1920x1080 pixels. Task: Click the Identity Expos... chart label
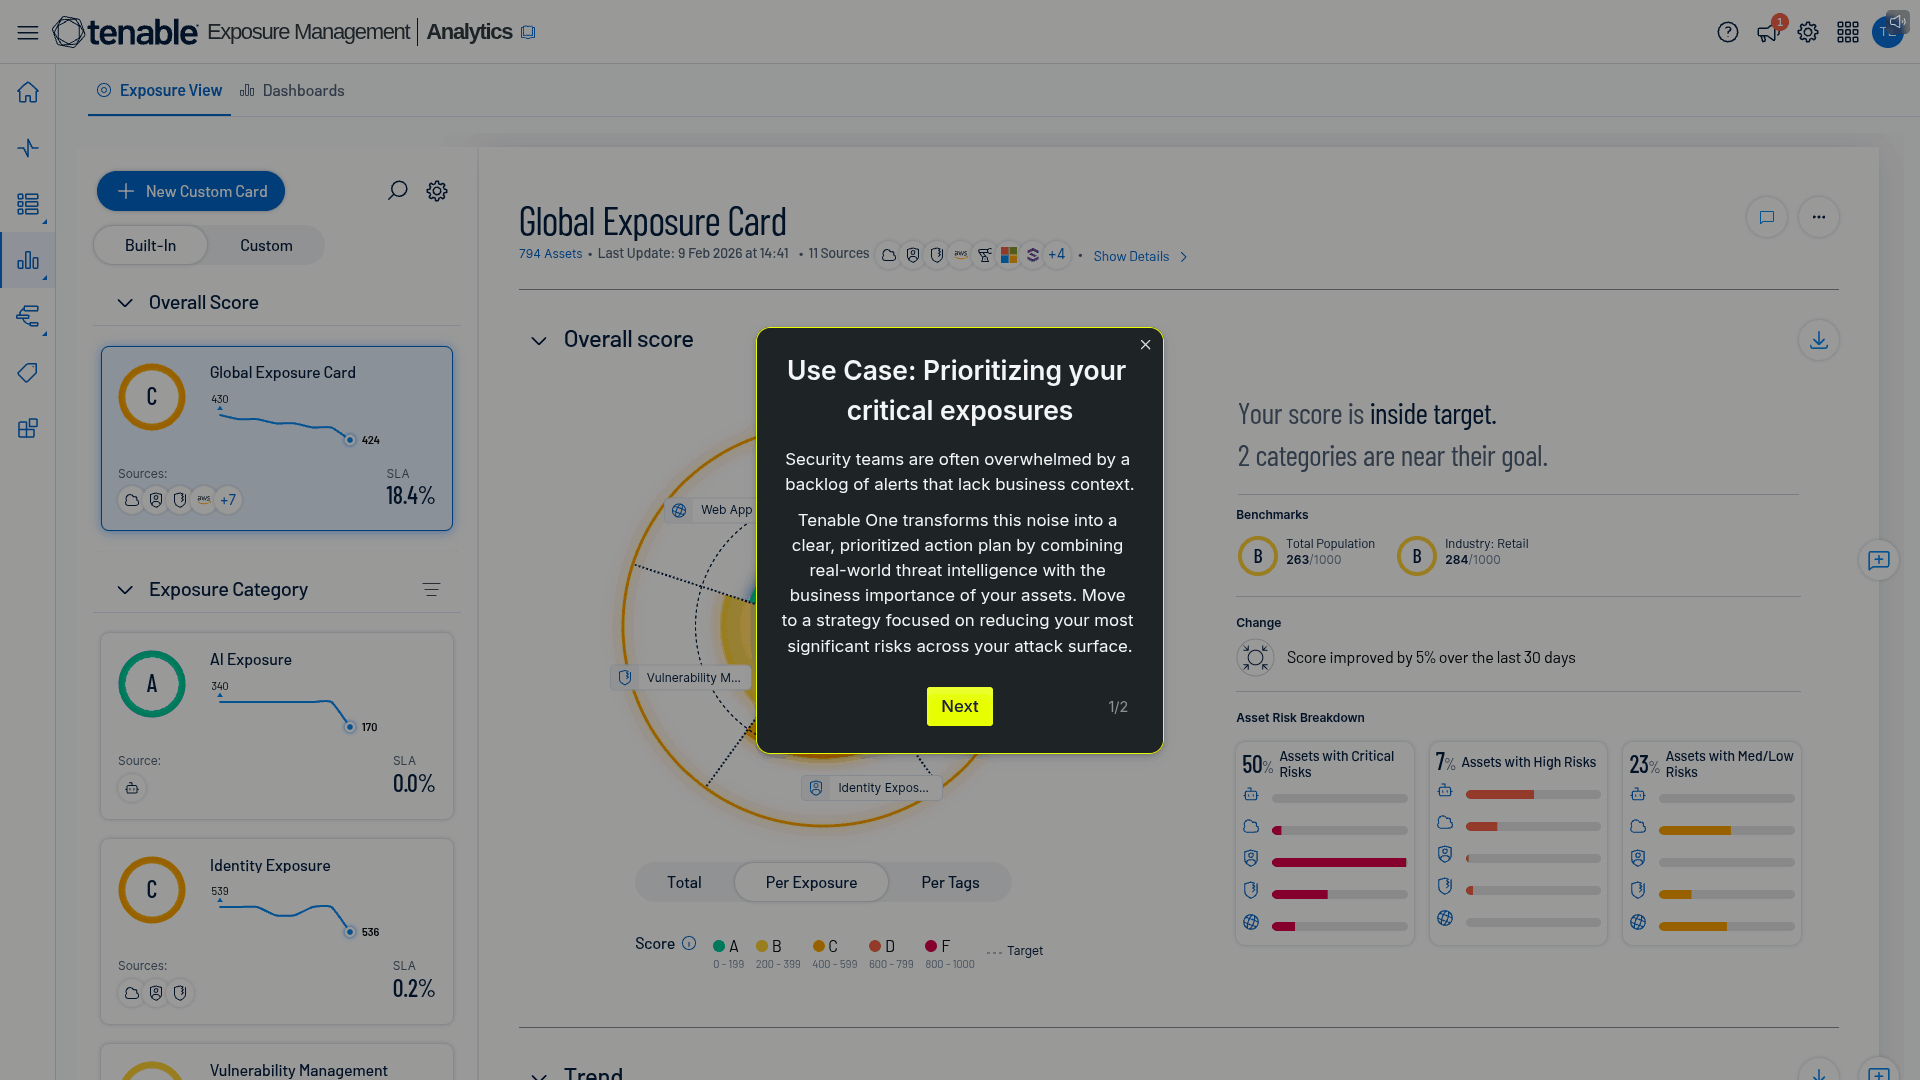coord(872,788)
